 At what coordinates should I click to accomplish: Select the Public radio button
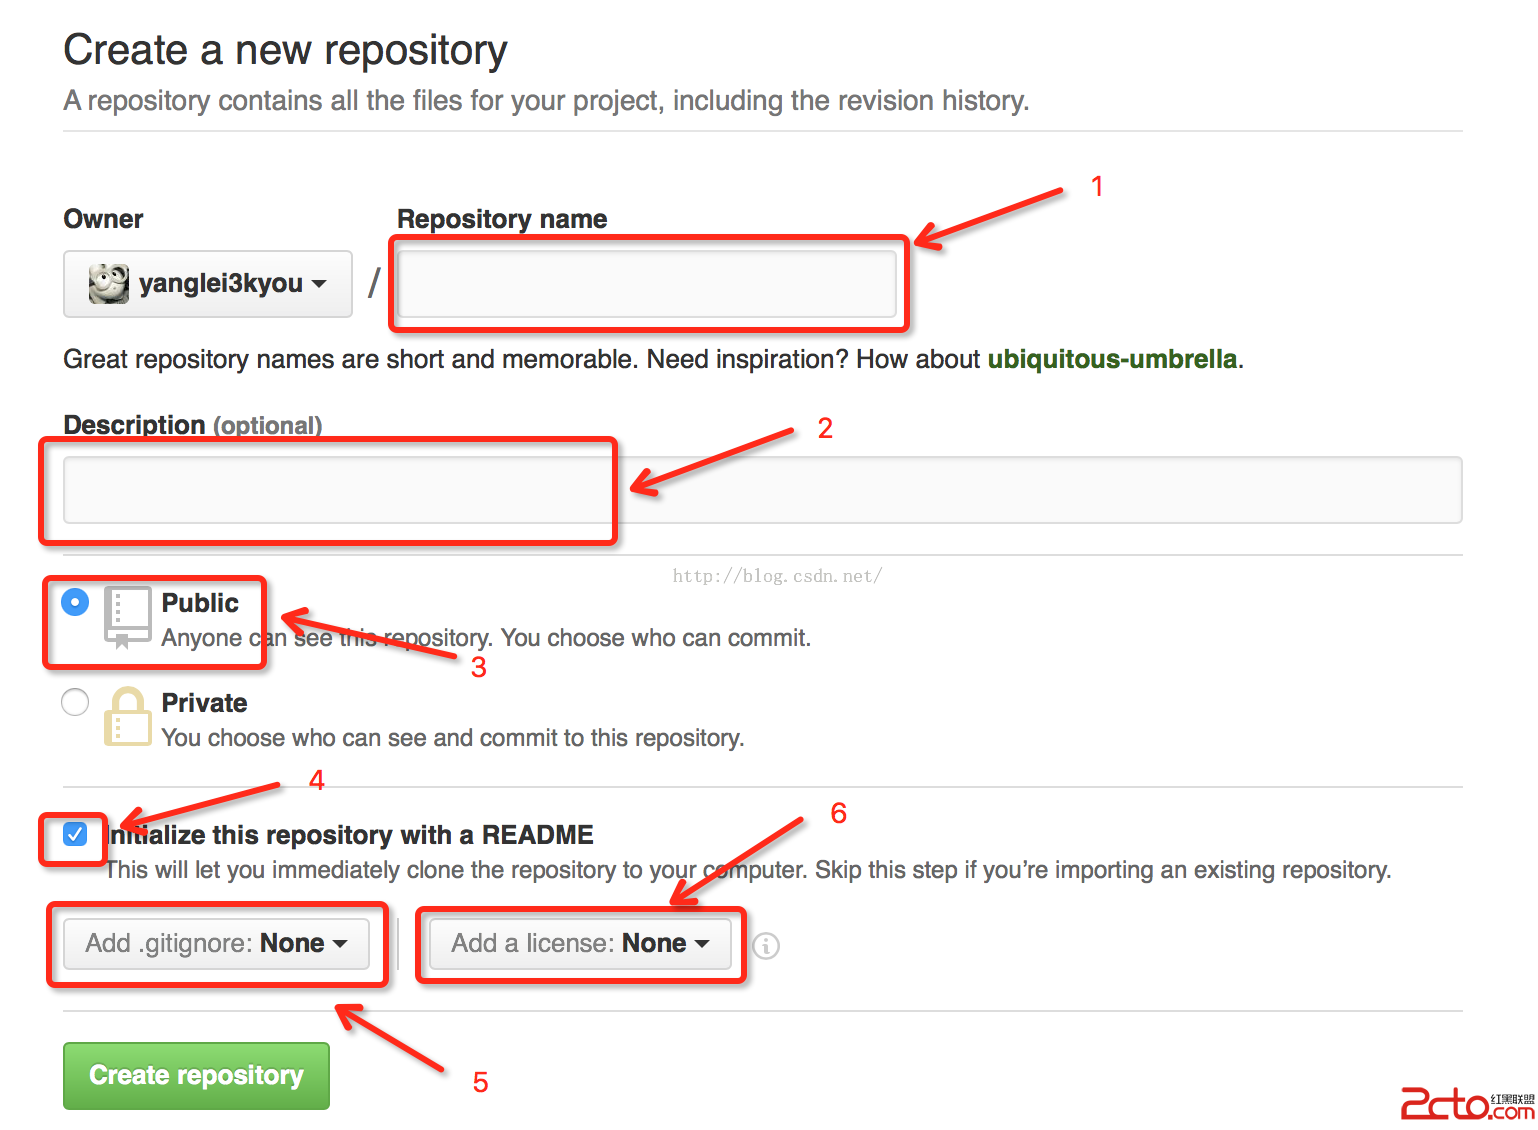click(x=75, y=602)
